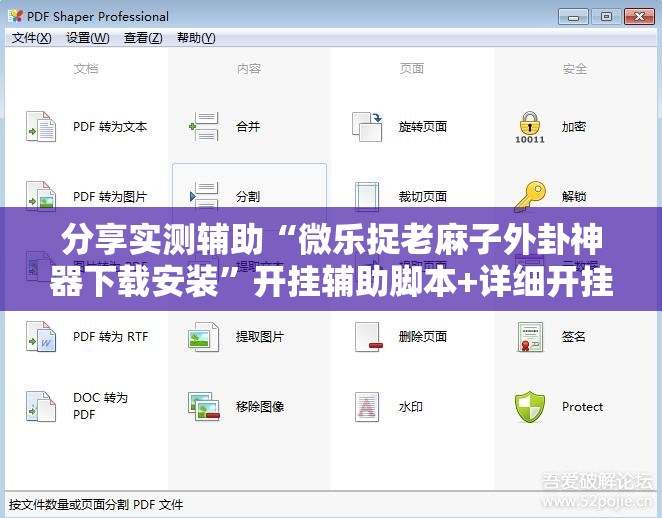Click the 加密 padlock icon
662x518 pixels.
tap(529, 127)
